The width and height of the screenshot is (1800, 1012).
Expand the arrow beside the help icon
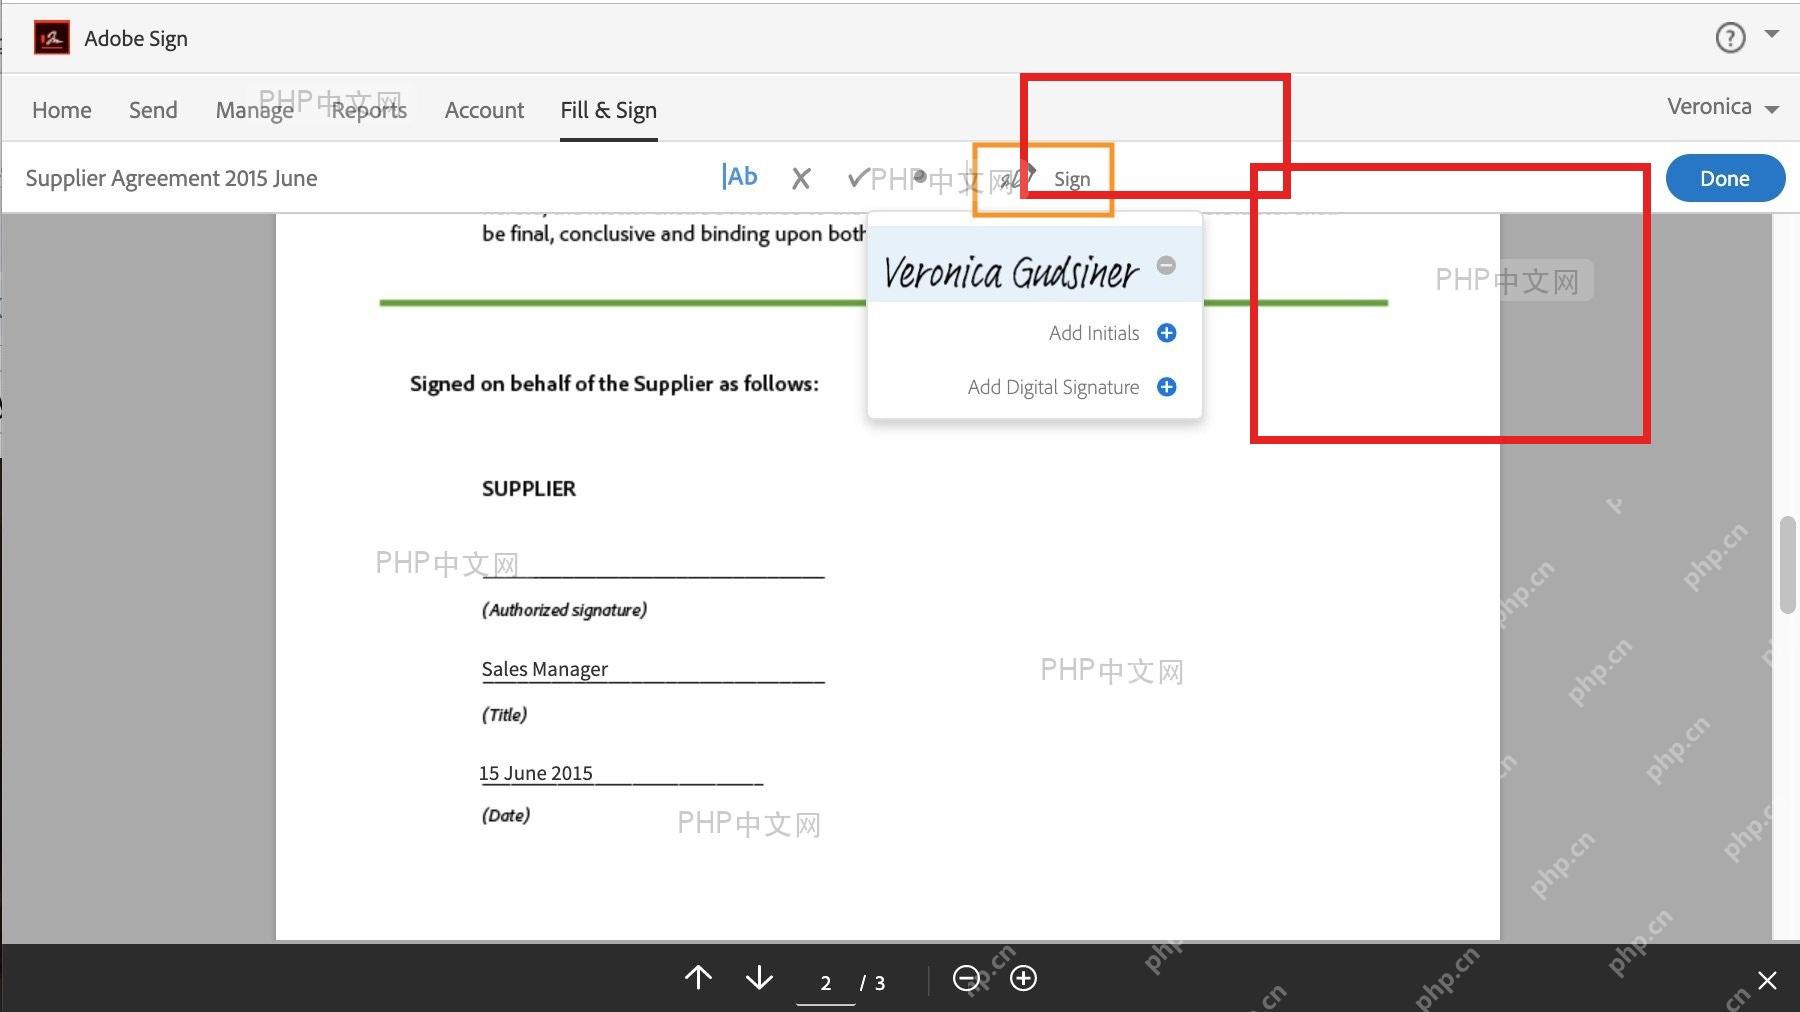point(1772,34)
